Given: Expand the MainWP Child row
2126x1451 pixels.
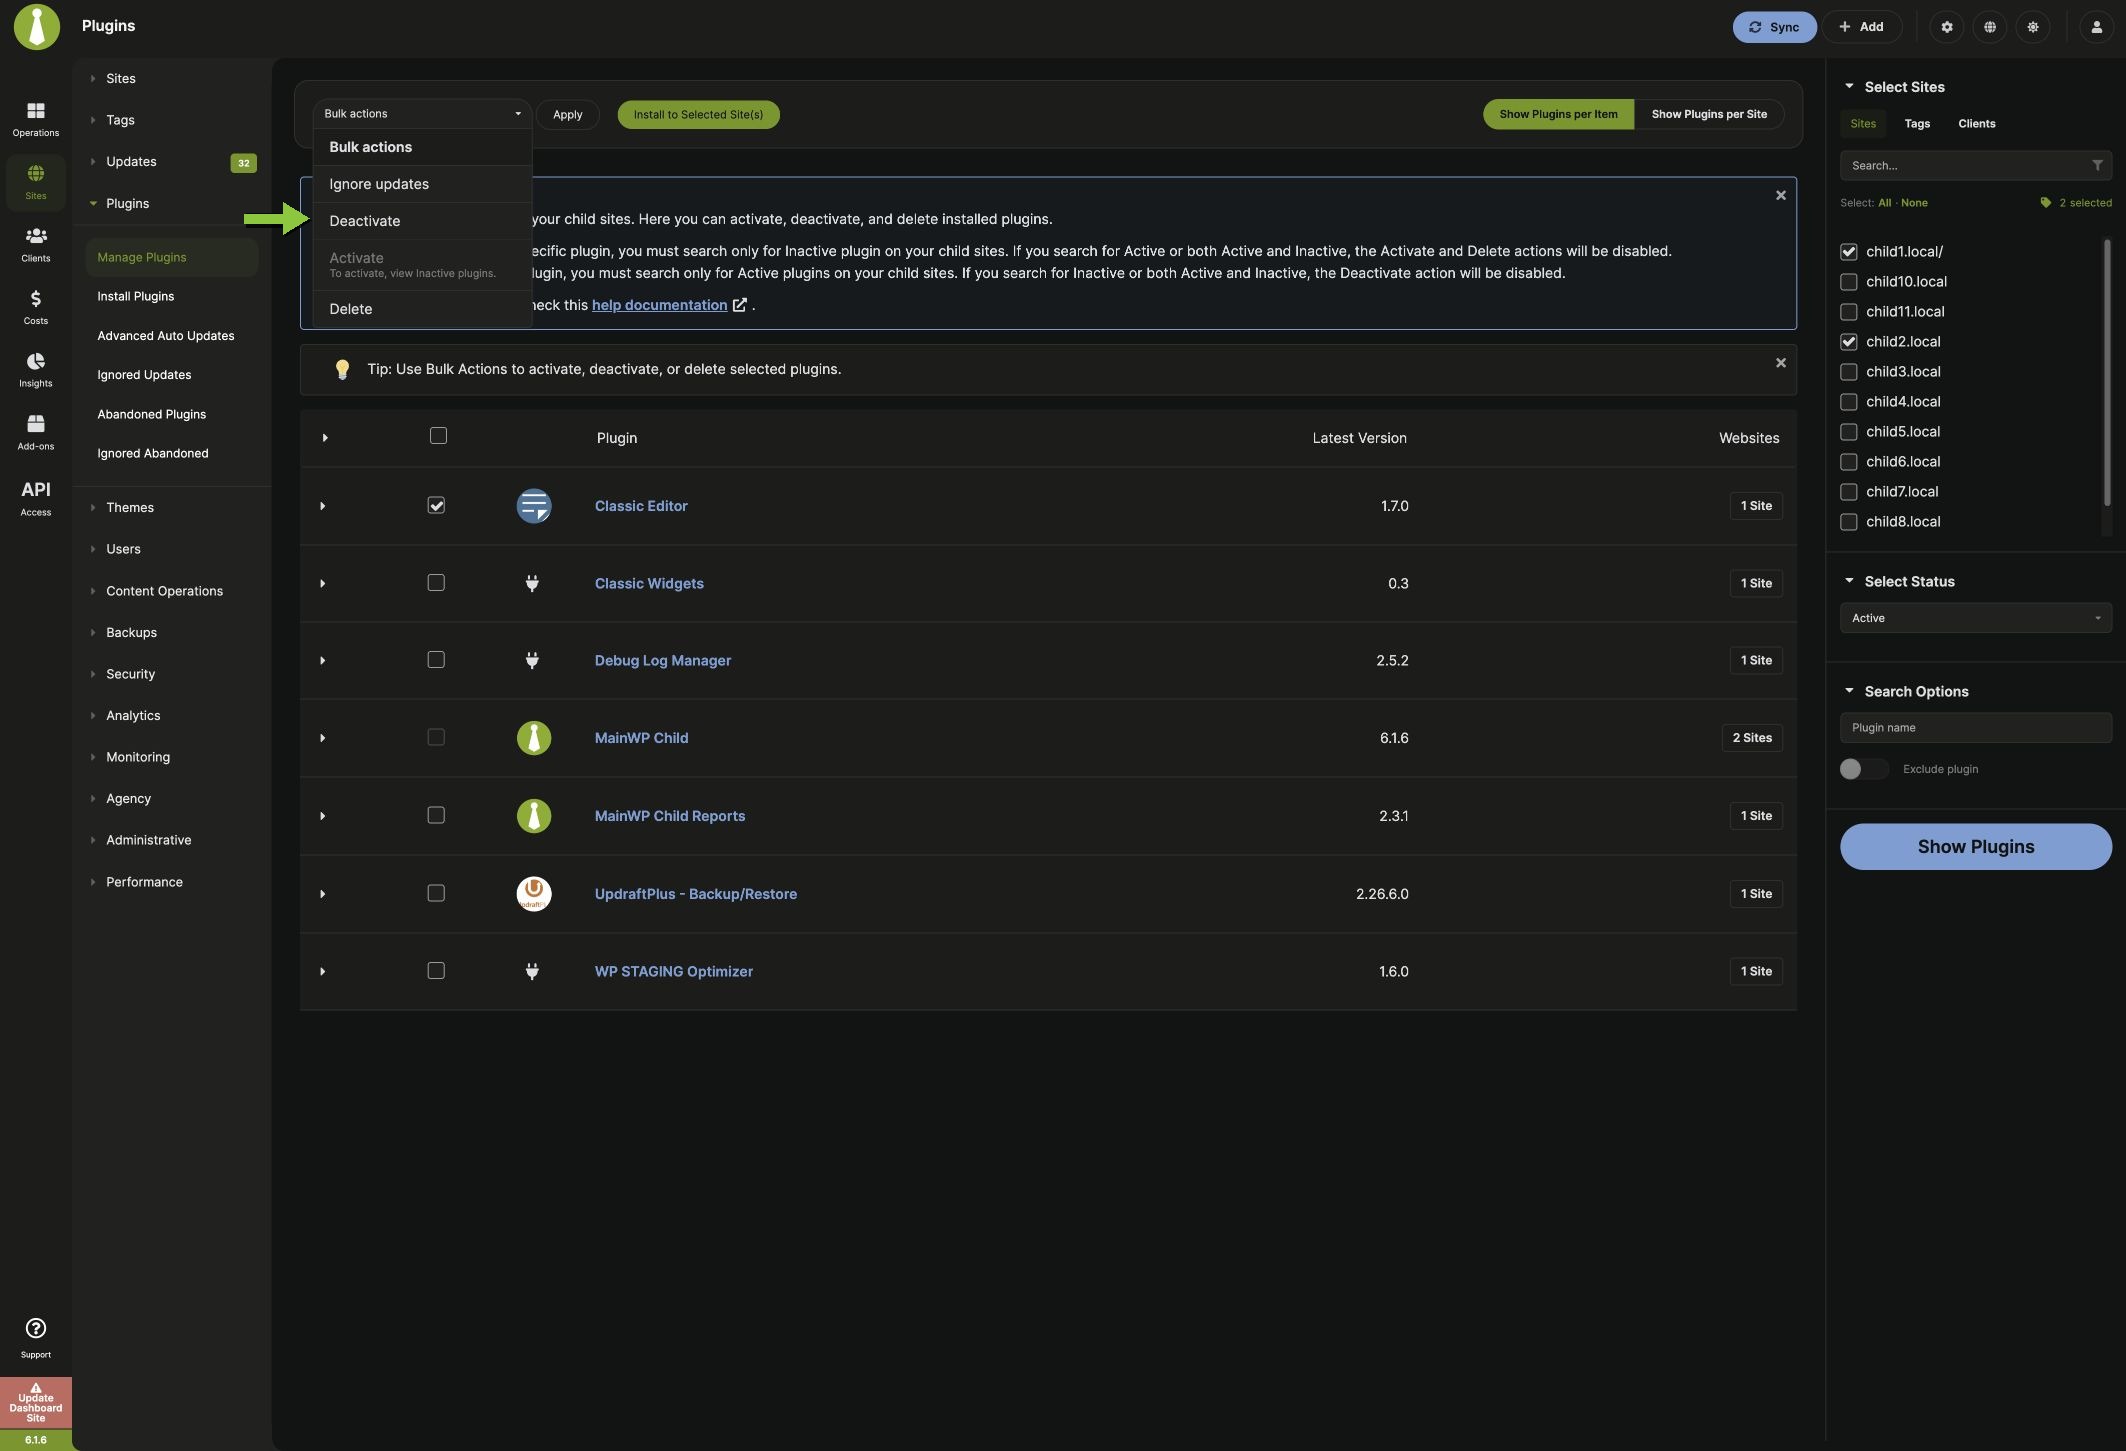Looking at the screenshot, I should click(323, 738).
